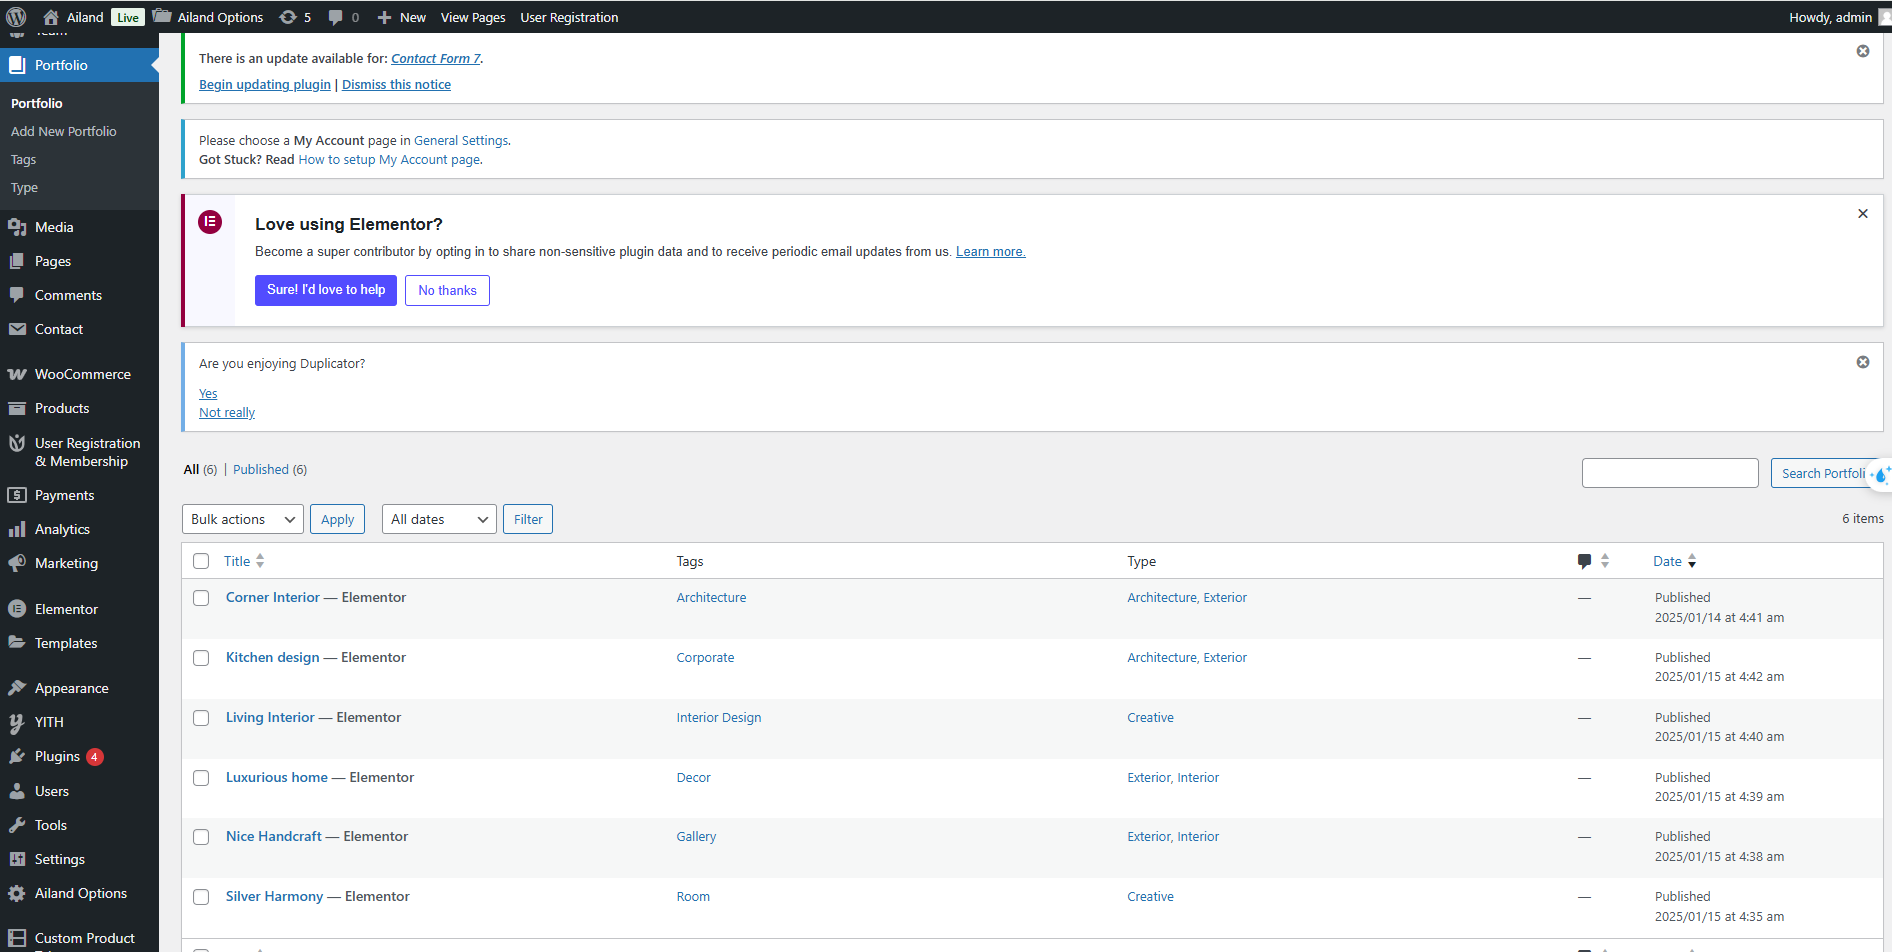Check the Corner Interior row checkbox
This screenshot has width=1892, height=952.
click(x=201, y=598)
